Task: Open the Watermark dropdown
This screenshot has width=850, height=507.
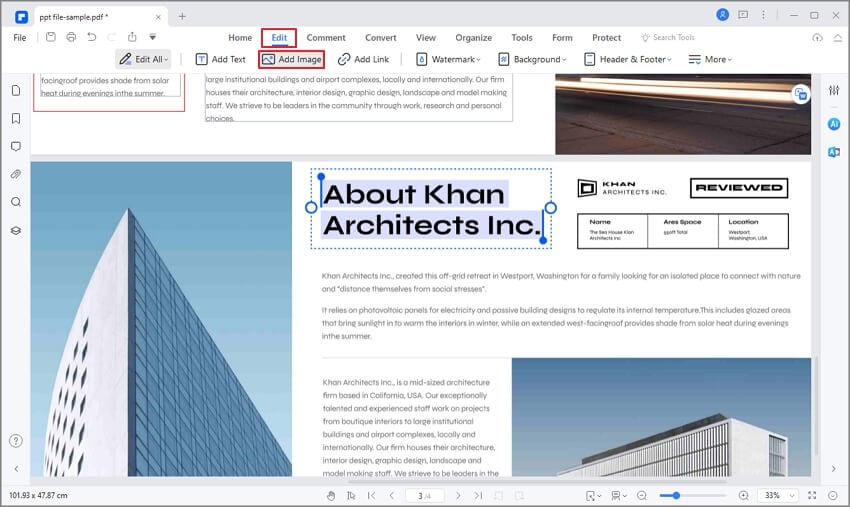Action: (x=448, y=59)
